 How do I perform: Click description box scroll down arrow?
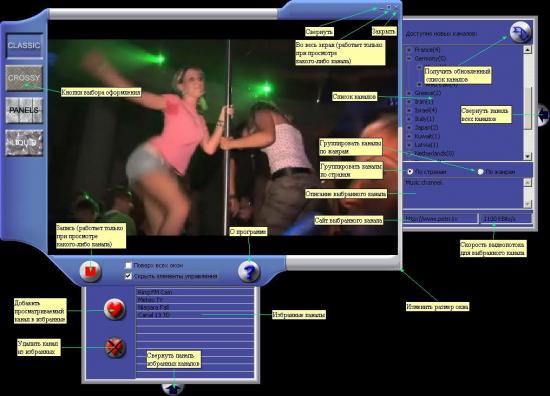pos(528,204)
